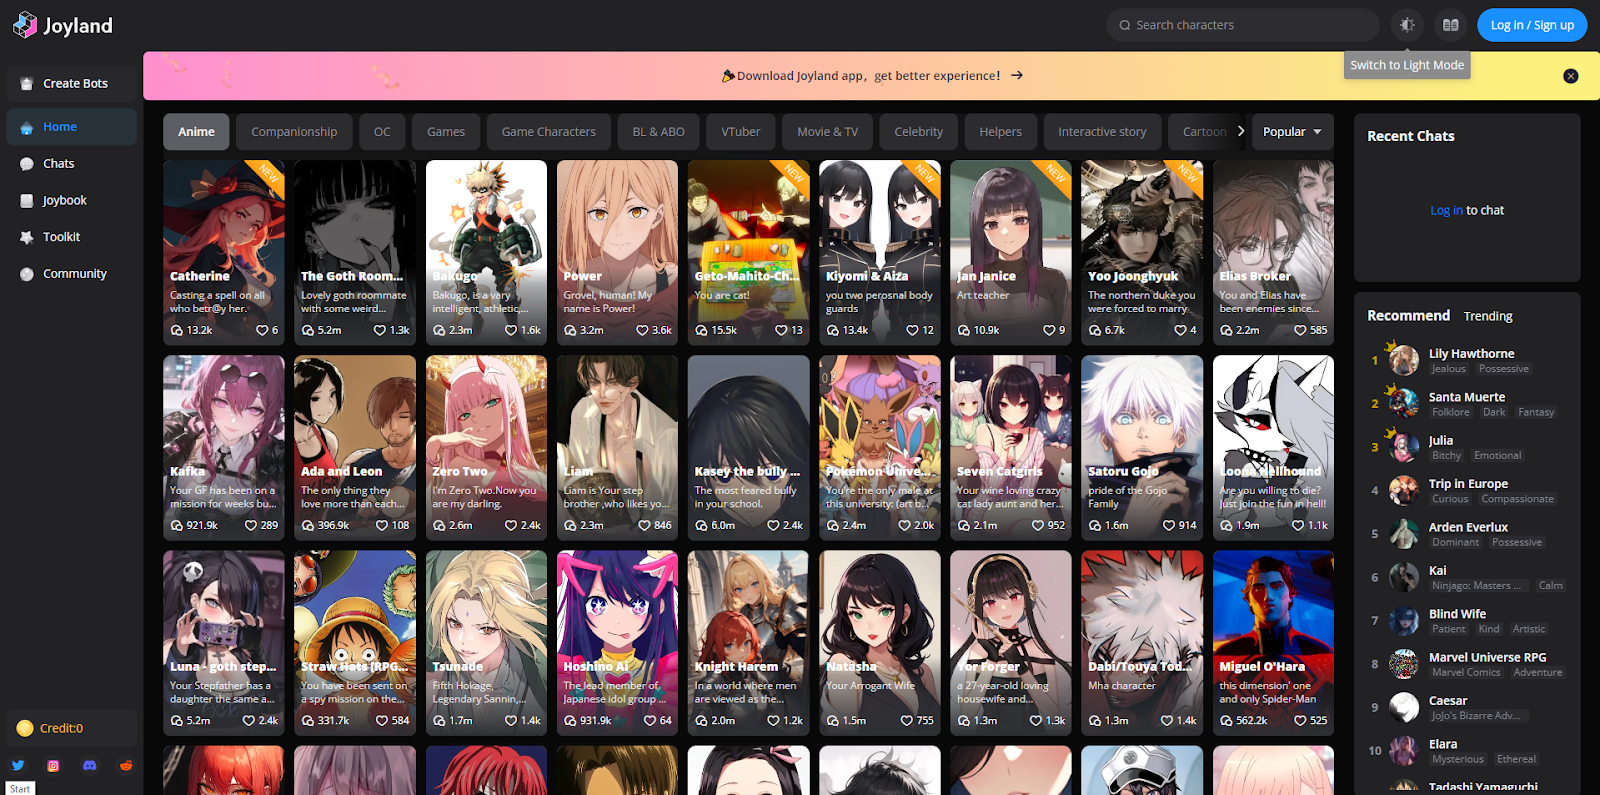
Task: Select the OC category tab
Action: coord(382,132)
